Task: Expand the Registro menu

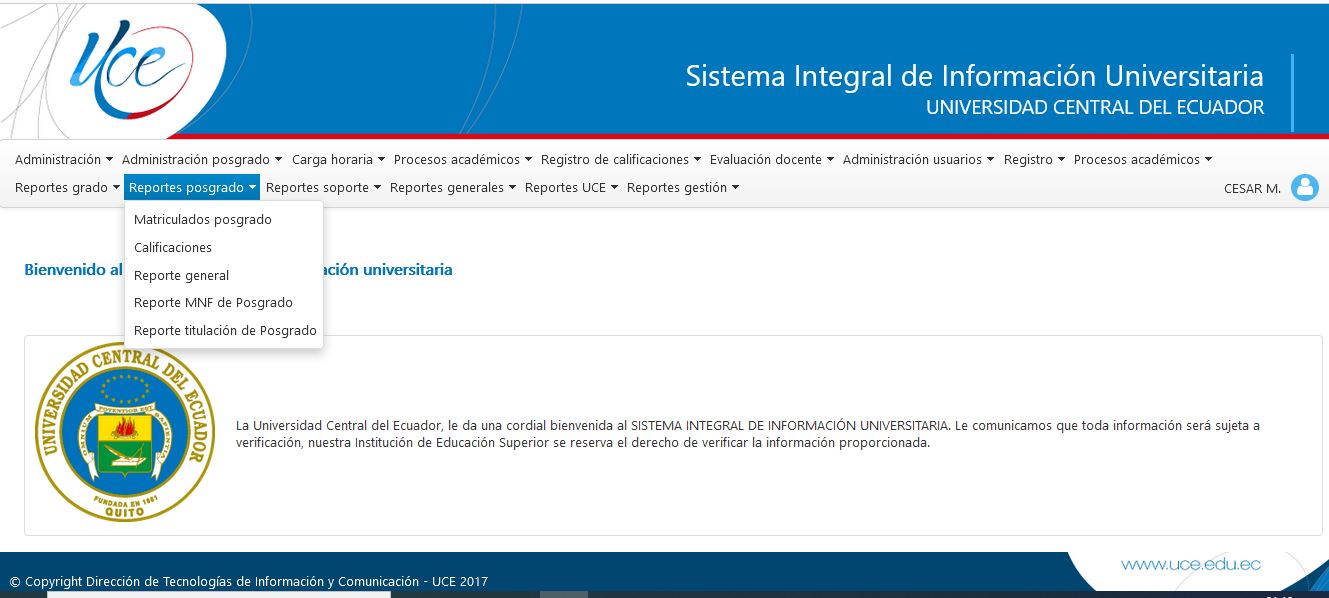Action: coord(1034,159)
